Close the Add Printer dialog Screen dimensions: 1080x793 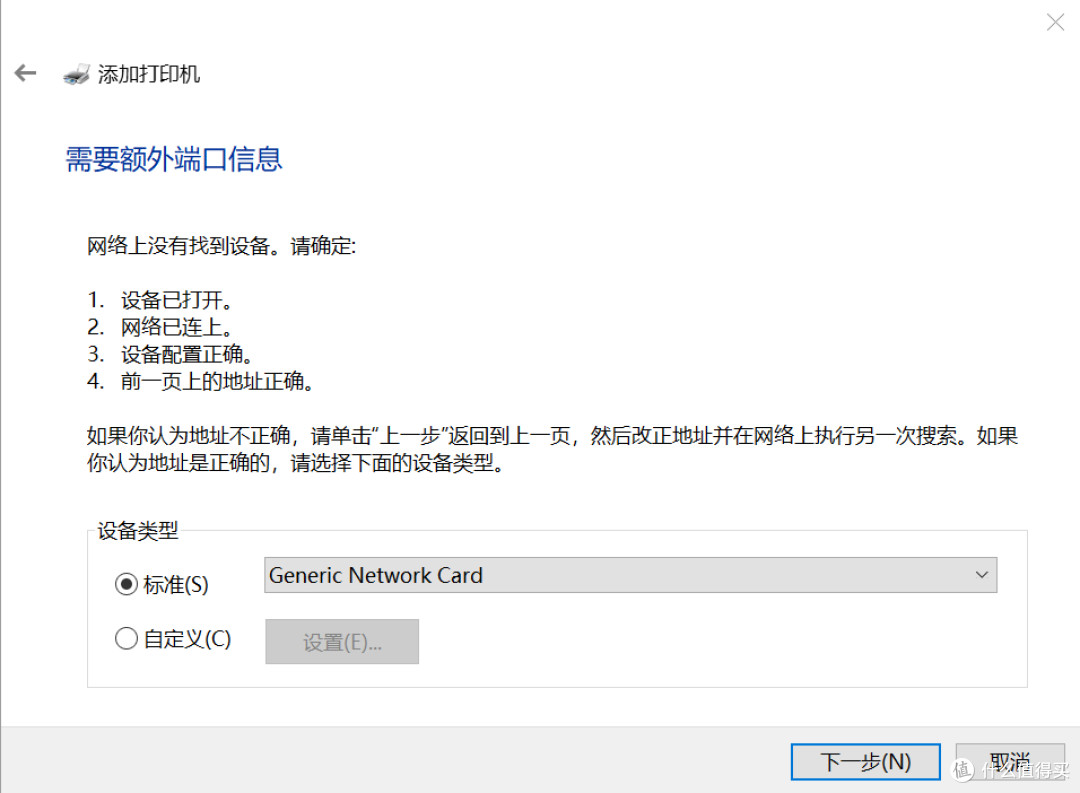pyautogui.click(x=1055, y=22)
